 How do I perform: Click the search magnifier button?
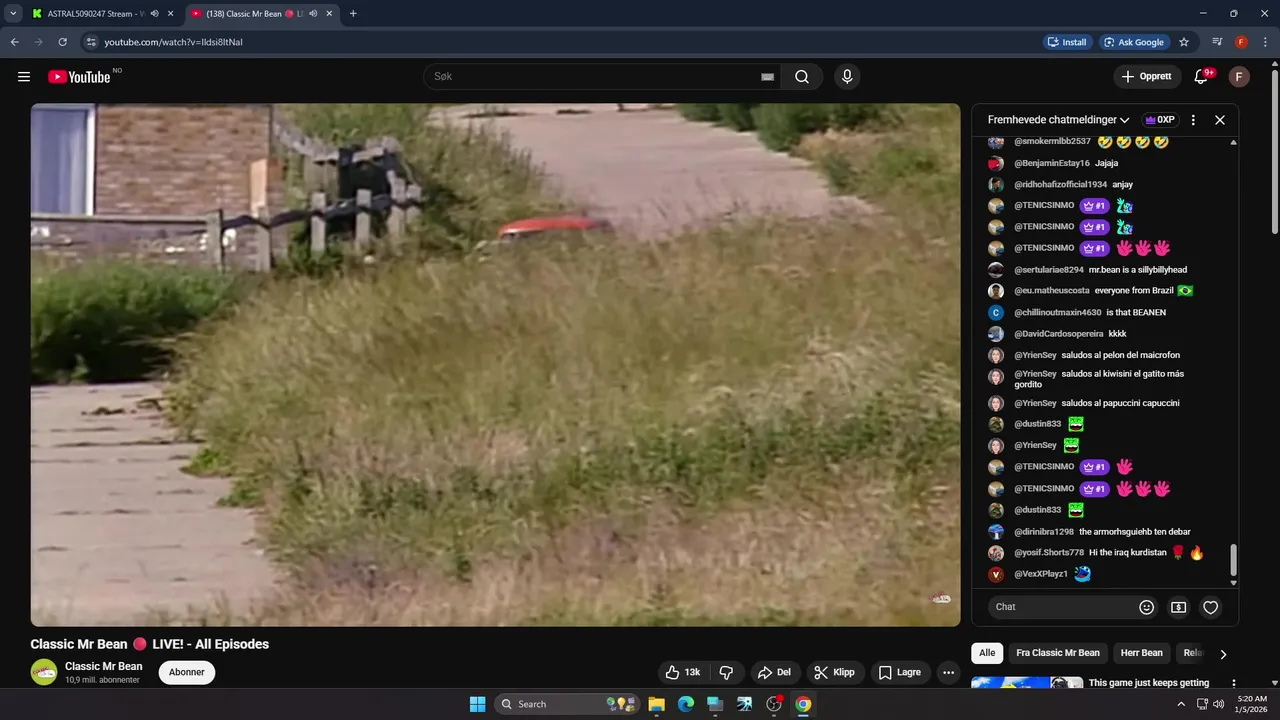click(x=802, y=77)
